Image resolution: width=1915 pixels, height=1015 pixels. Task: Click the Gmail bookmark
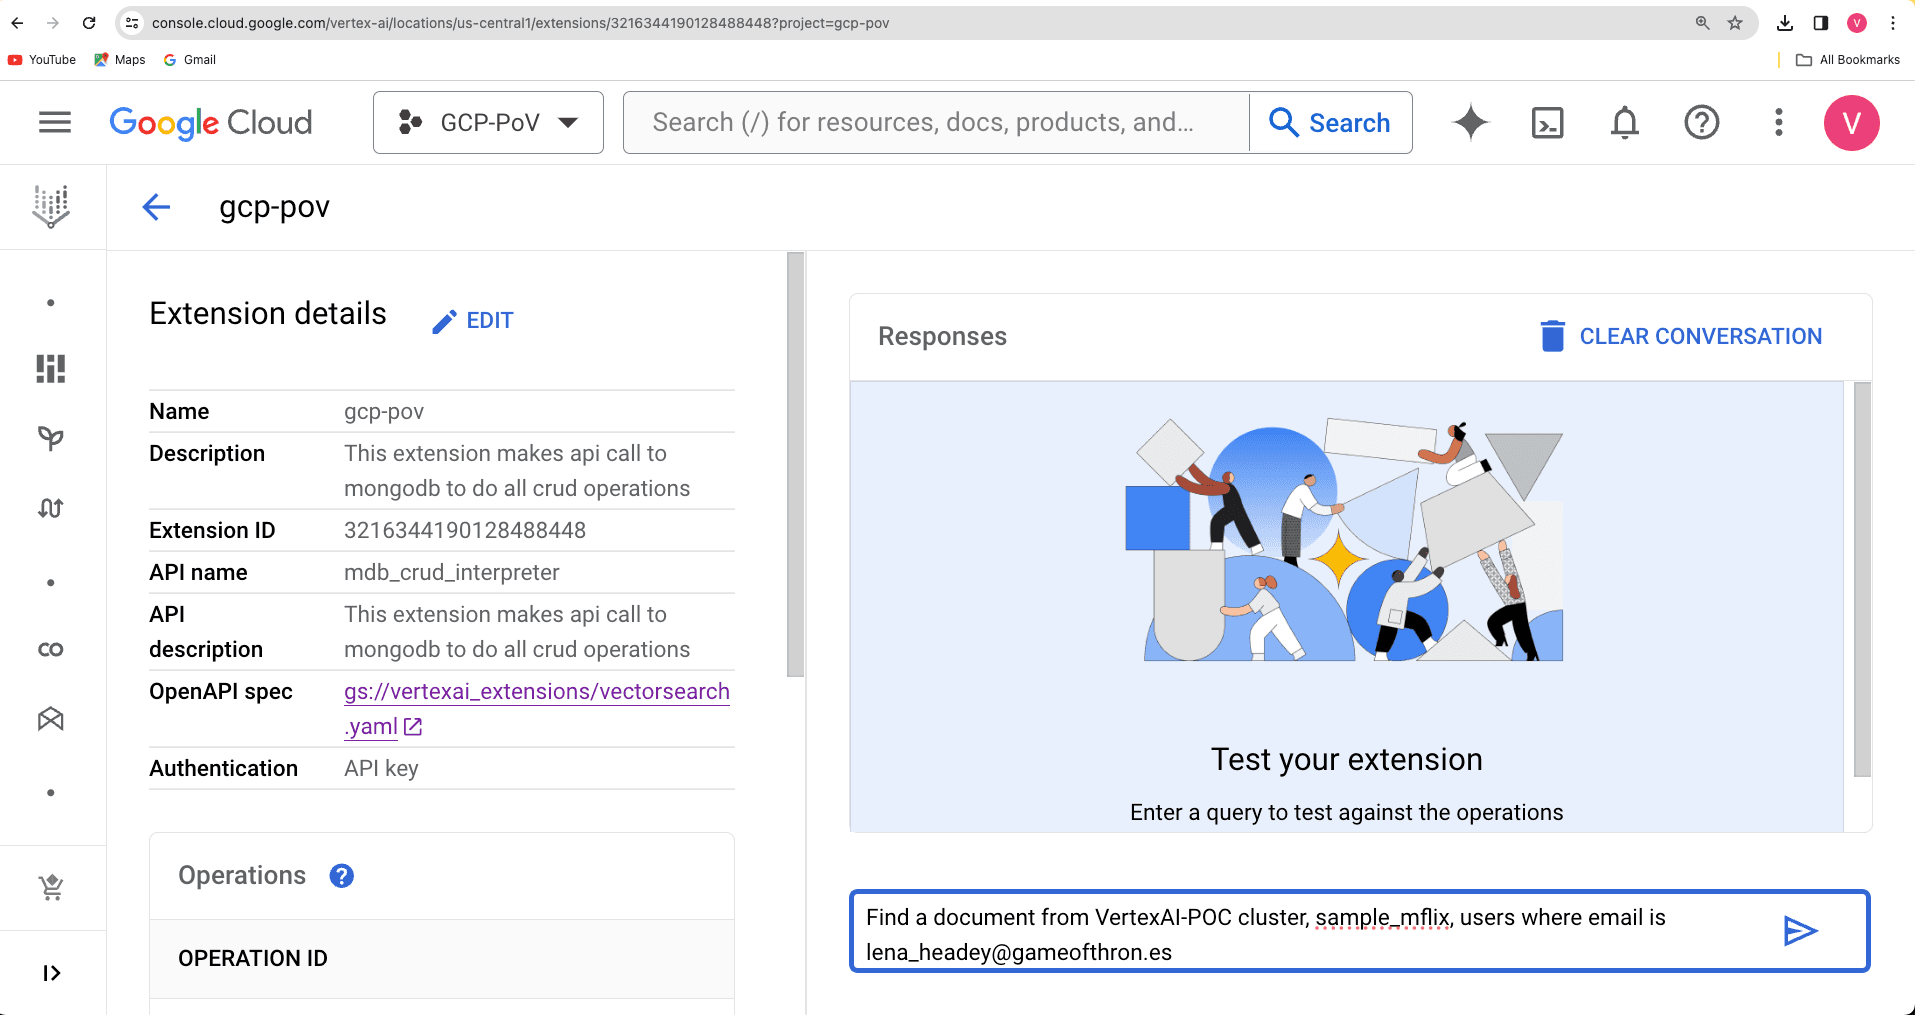190,60
